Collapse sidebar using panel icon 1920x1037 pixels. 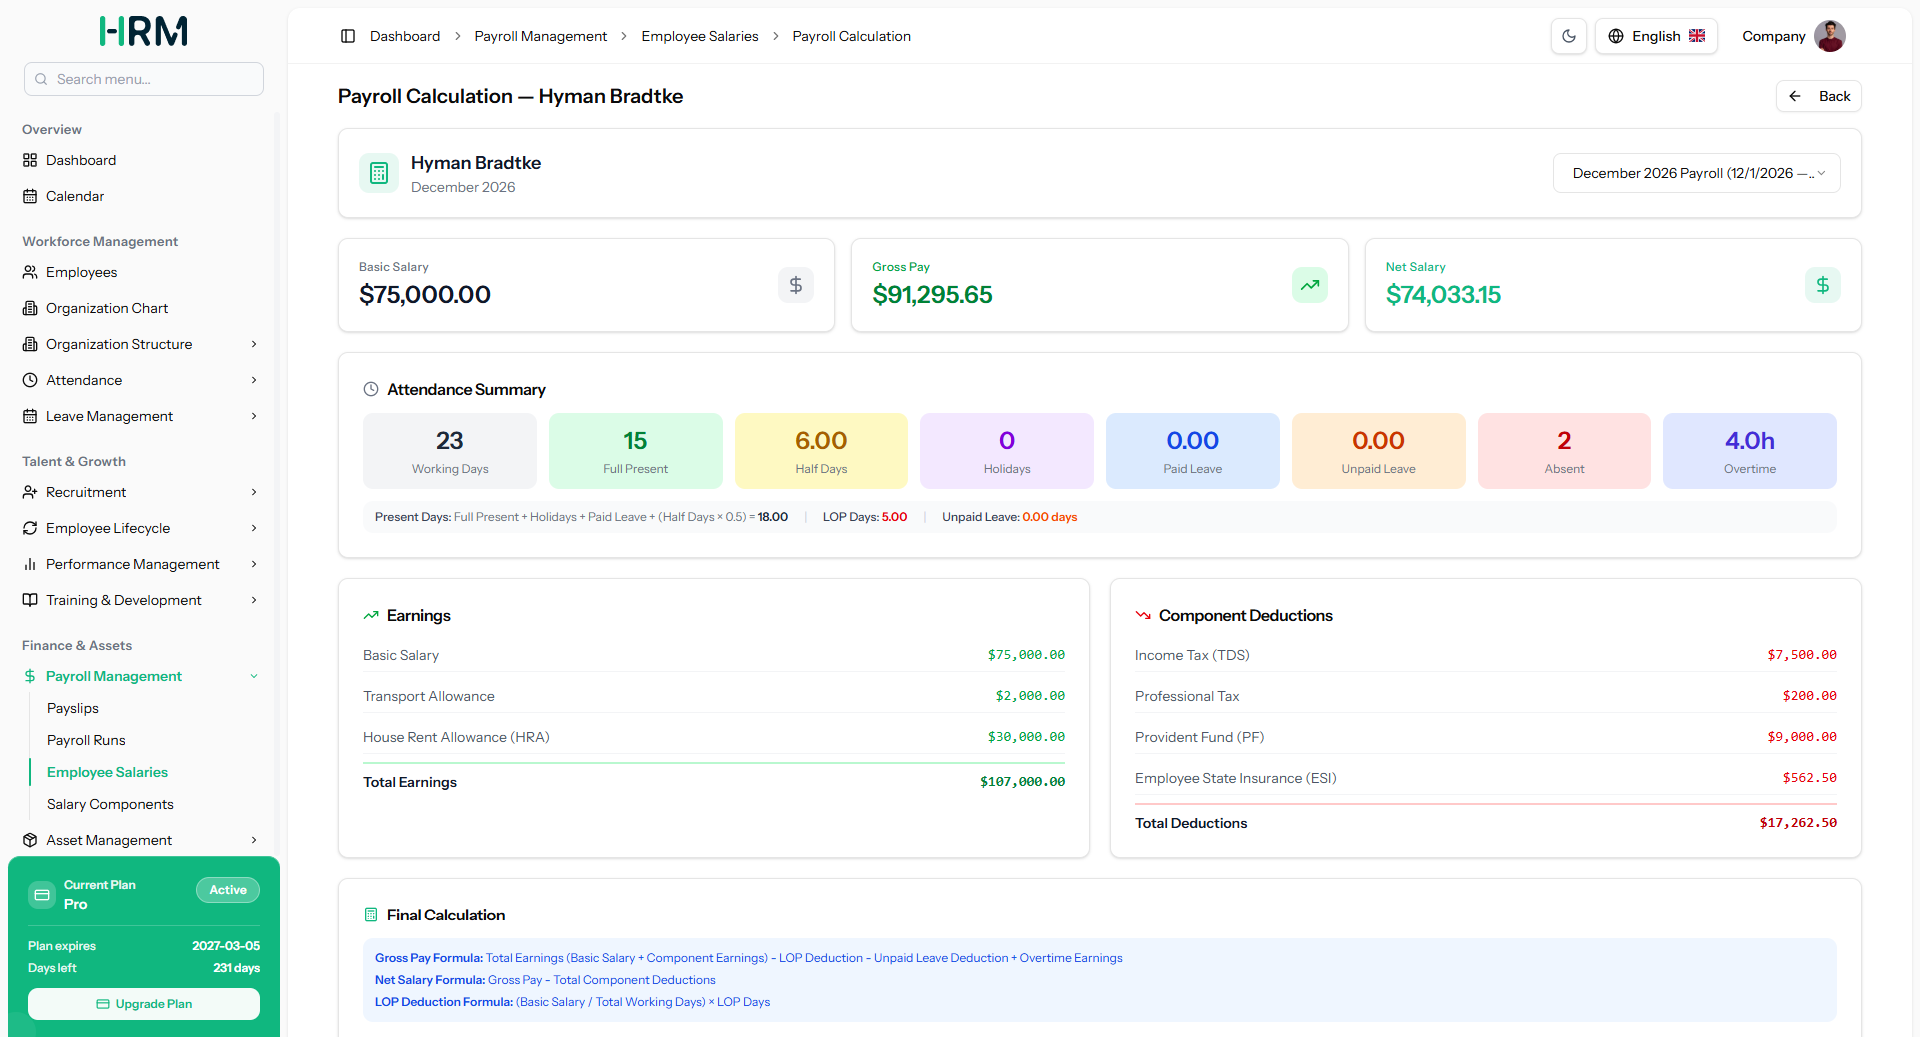[348, 36]
